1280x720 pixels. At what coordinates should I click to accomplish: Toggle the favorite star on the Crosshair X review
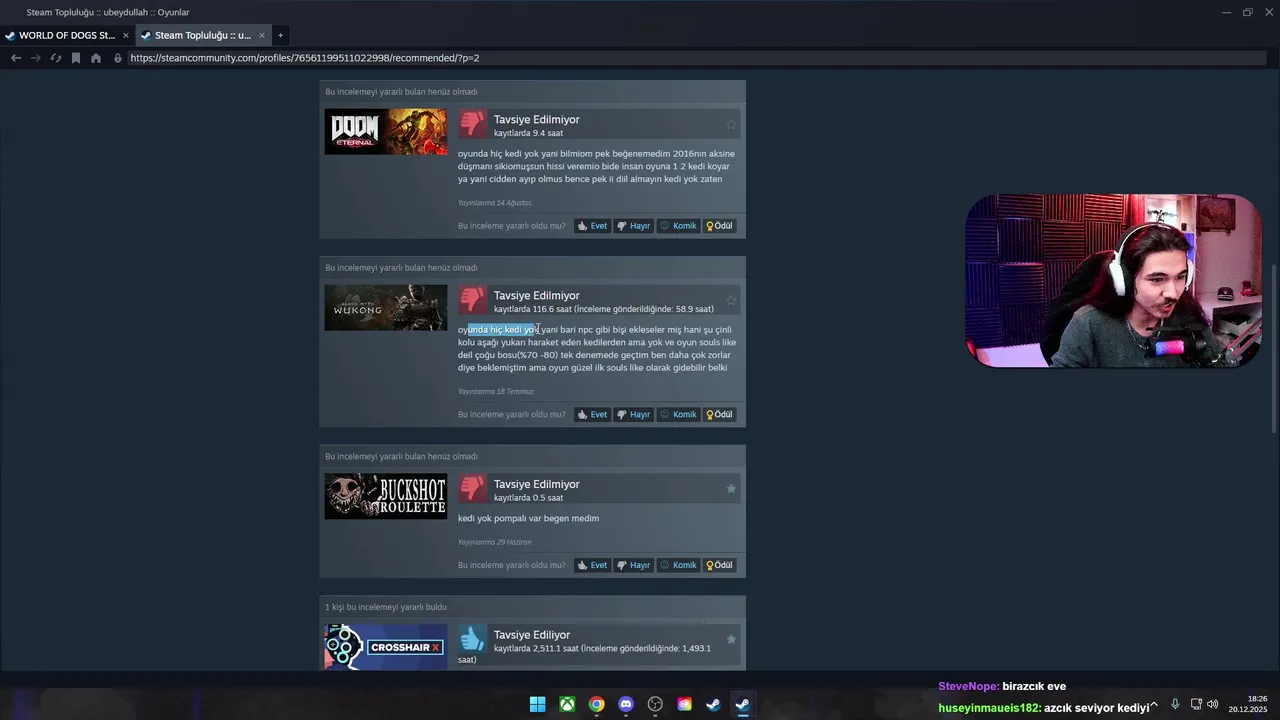click(731, 639)
